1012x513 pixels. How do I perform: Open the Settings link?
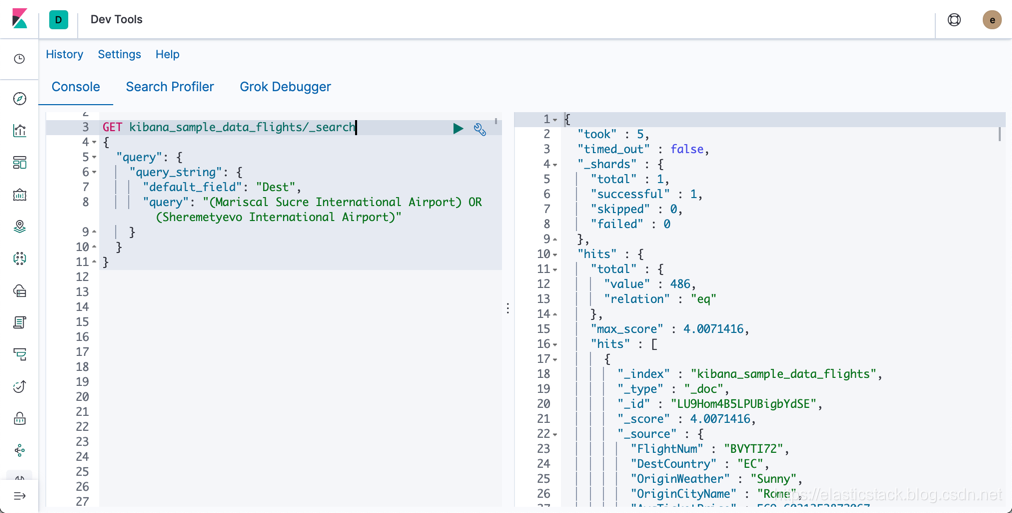point(119,54)
